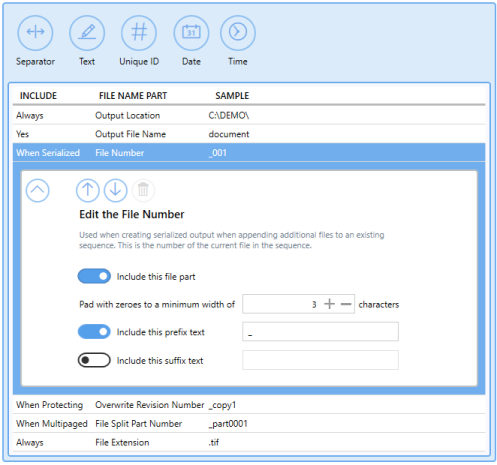
Task: Click the FILE NAME PART column header
Action: coord(133,96)
